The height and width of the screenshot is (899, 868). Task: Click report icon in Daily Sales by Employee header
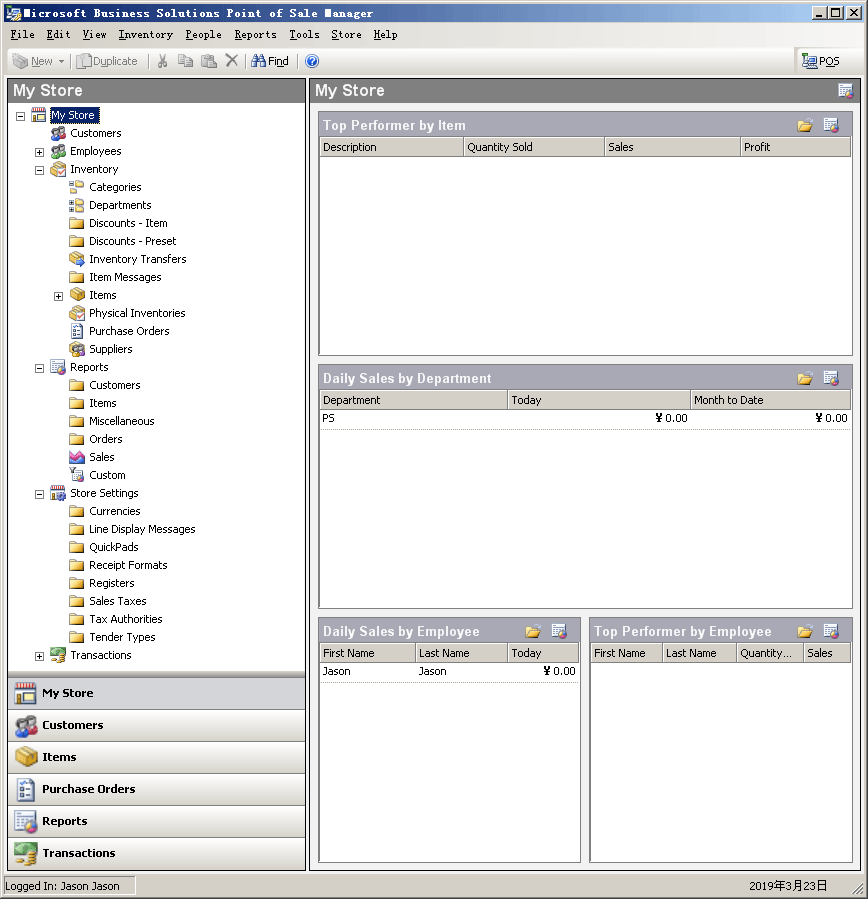559,631
